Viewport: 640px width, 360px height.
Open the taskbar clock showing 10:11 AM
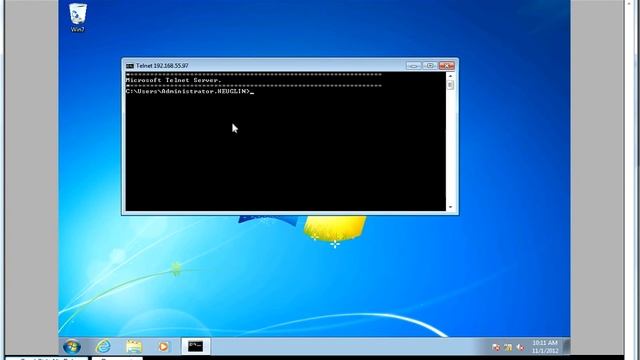(545, 347)
